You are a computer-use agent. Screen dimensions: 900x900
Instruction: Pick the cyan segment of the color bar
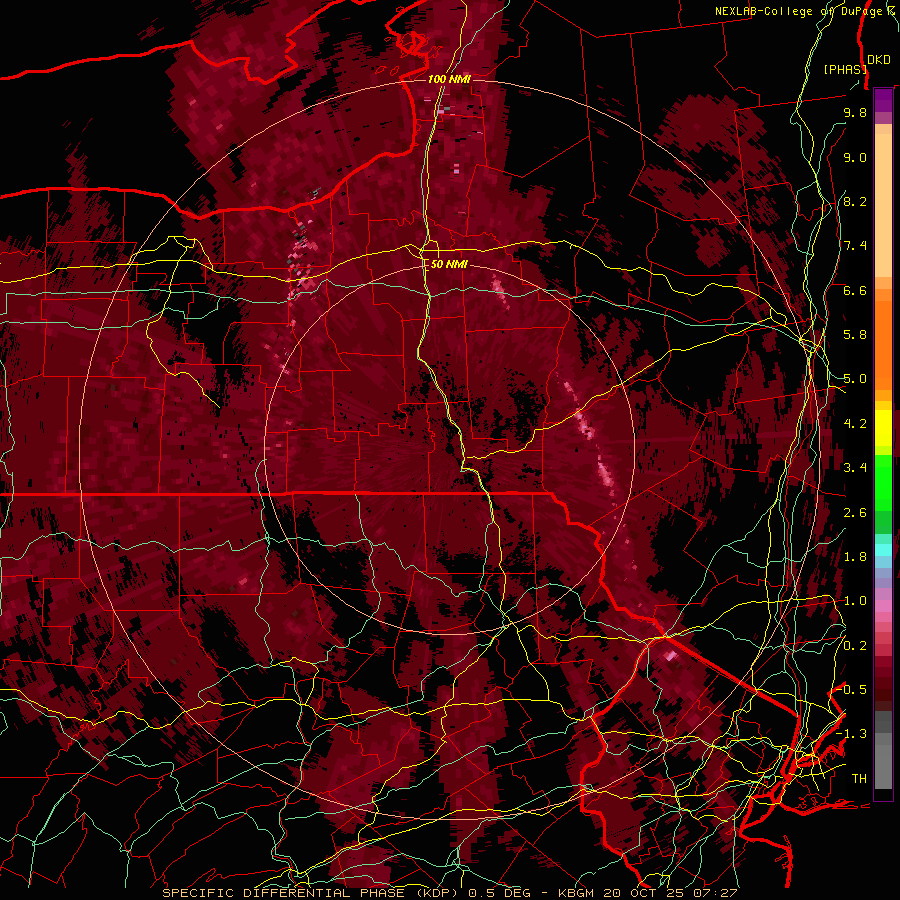tap(883, 550)
